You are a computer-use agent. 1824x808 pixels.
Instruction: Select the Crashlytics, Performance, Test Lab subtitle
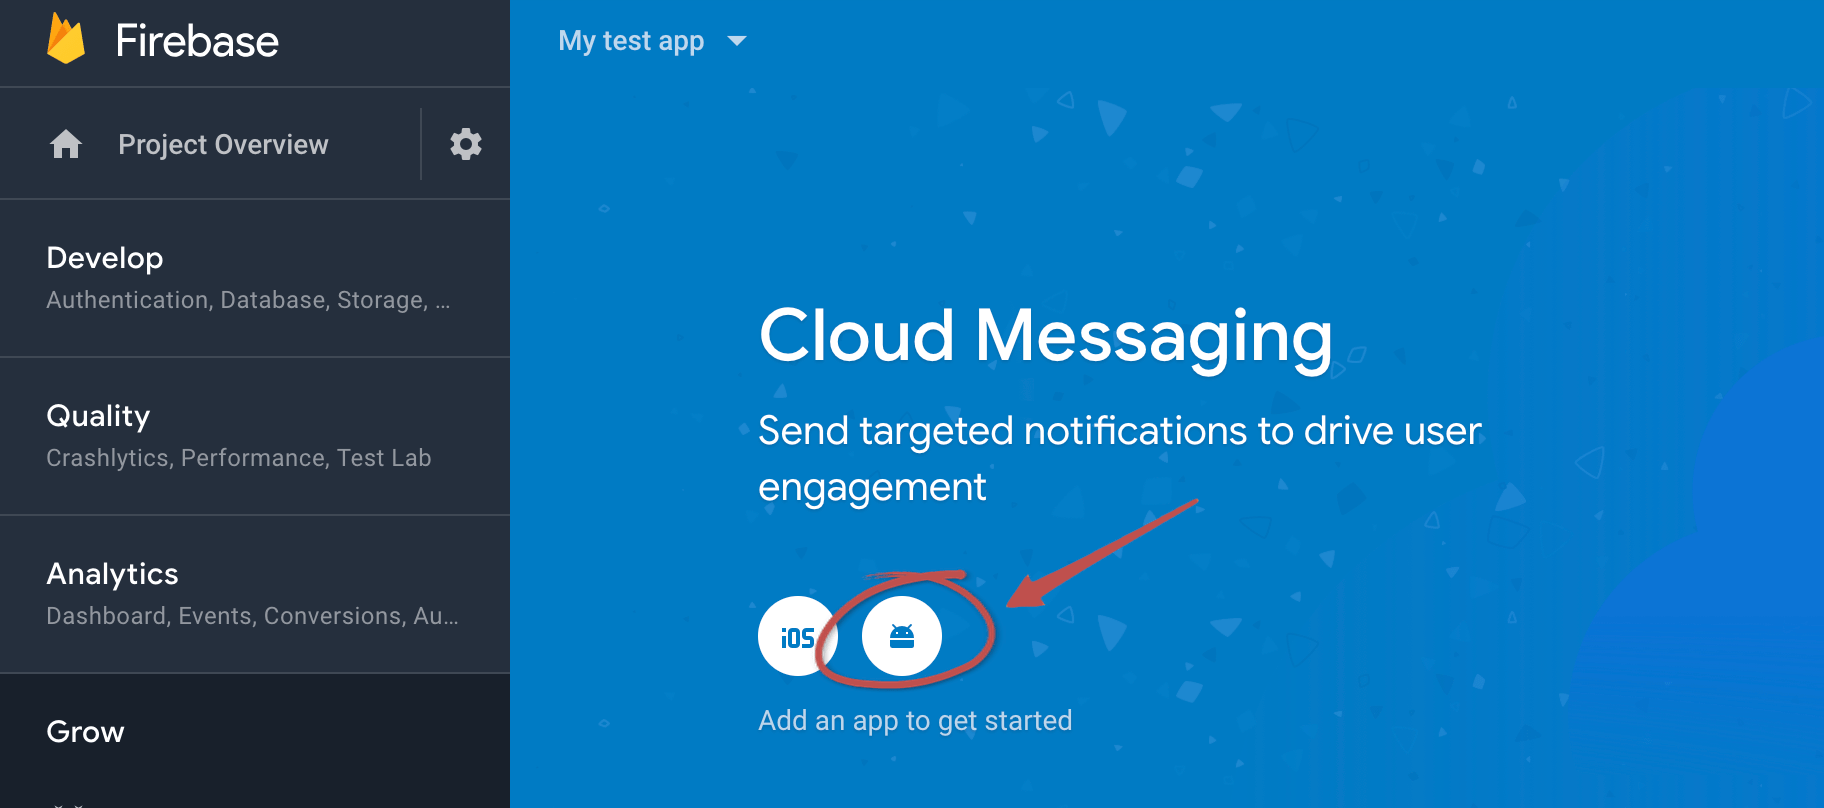tap(239, 458)
